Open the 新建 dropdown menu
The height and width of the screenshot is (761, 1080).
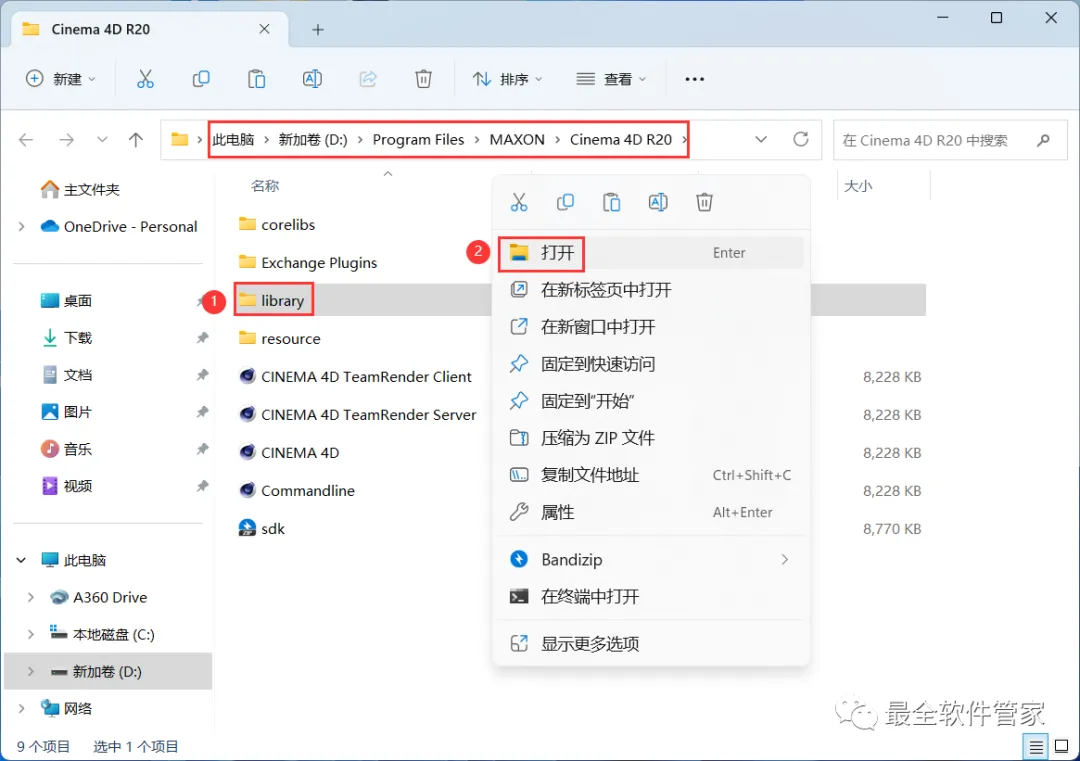point(61,79)
